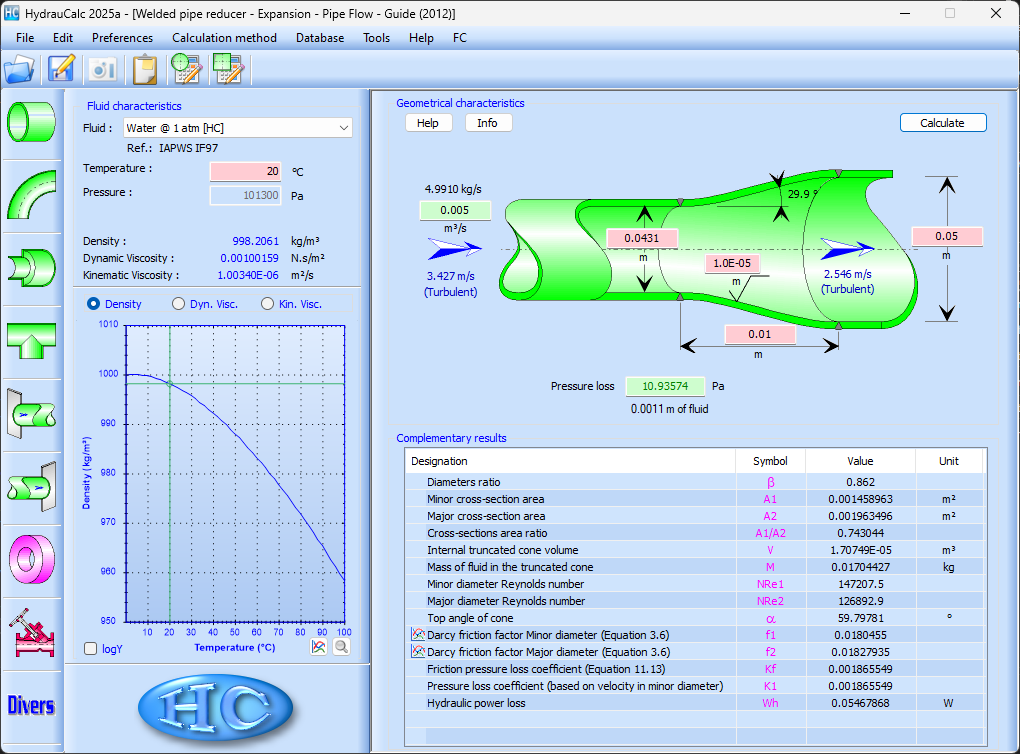Open the Database menu
This screenshot has width=1020, height=754.
(x=319, y=38)
